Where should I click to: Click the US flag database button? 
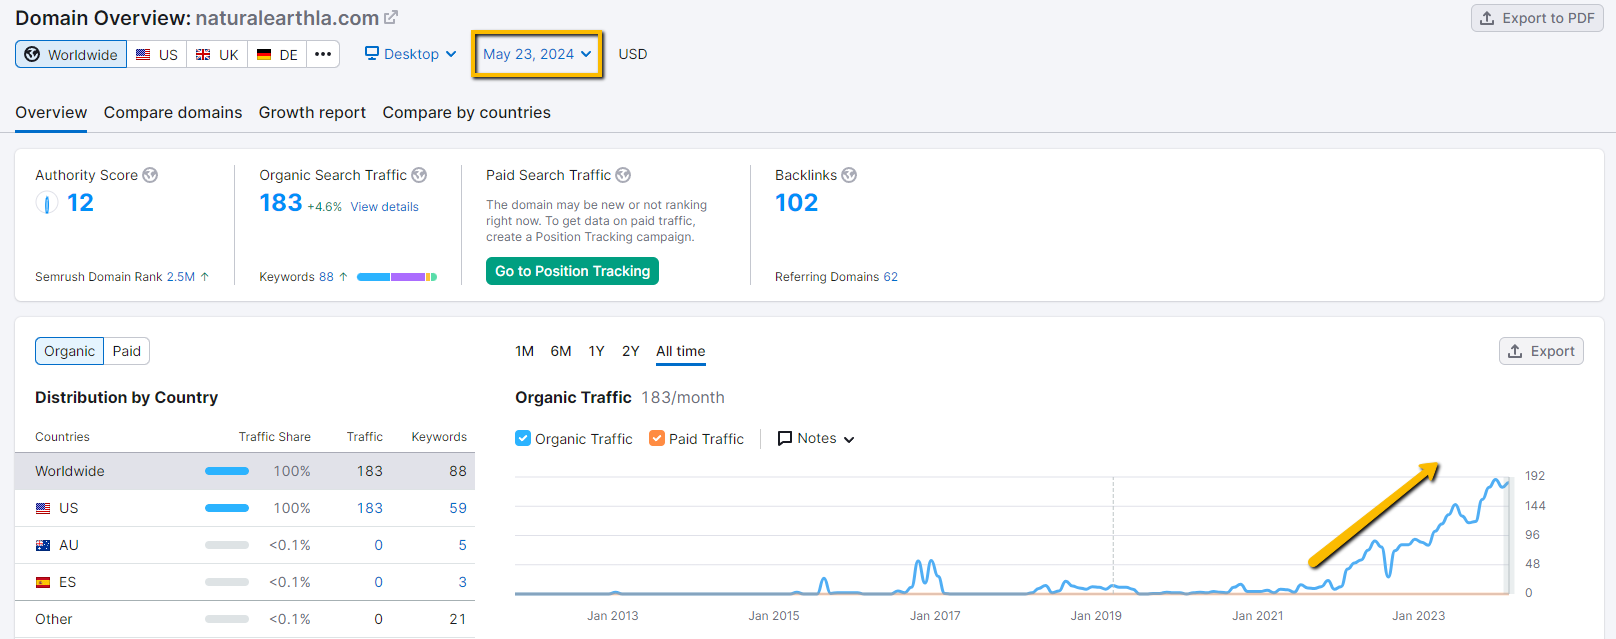pyautogui.click(x=157, y=54)
